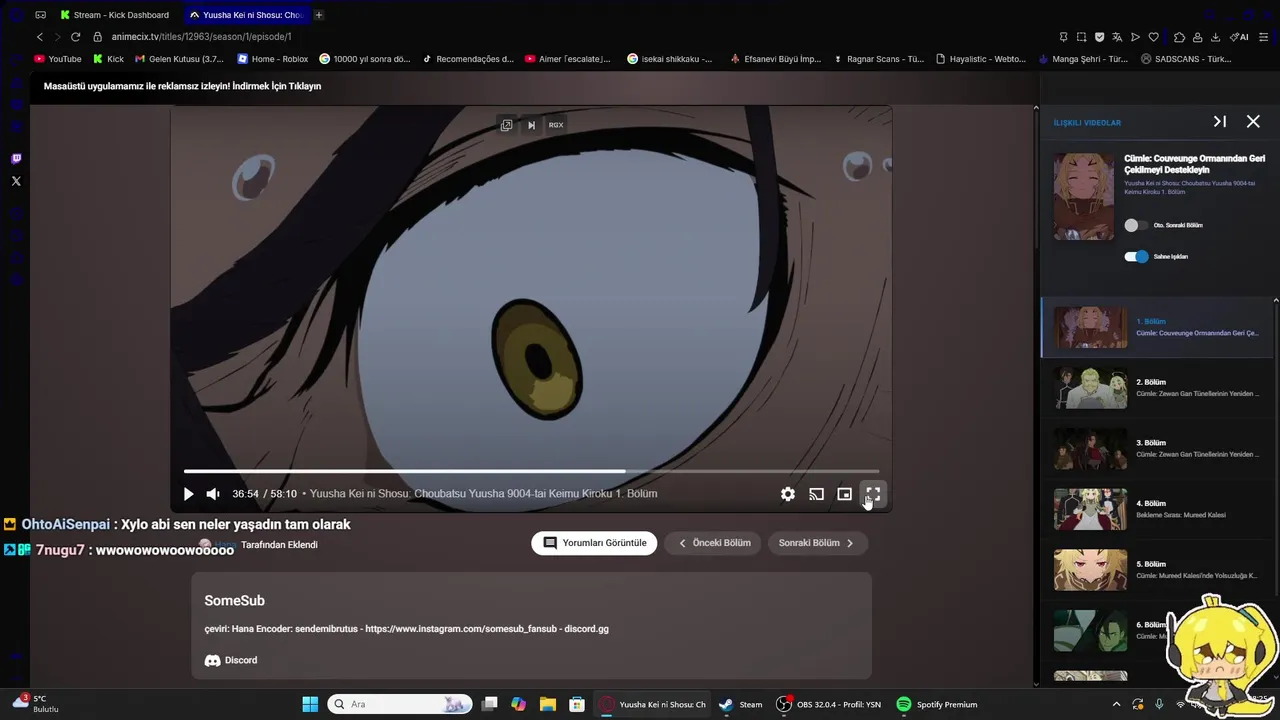This screenshot has width=1280, height=720.
Task: Open Spotify Premium from taskbar
Action: 938,704
